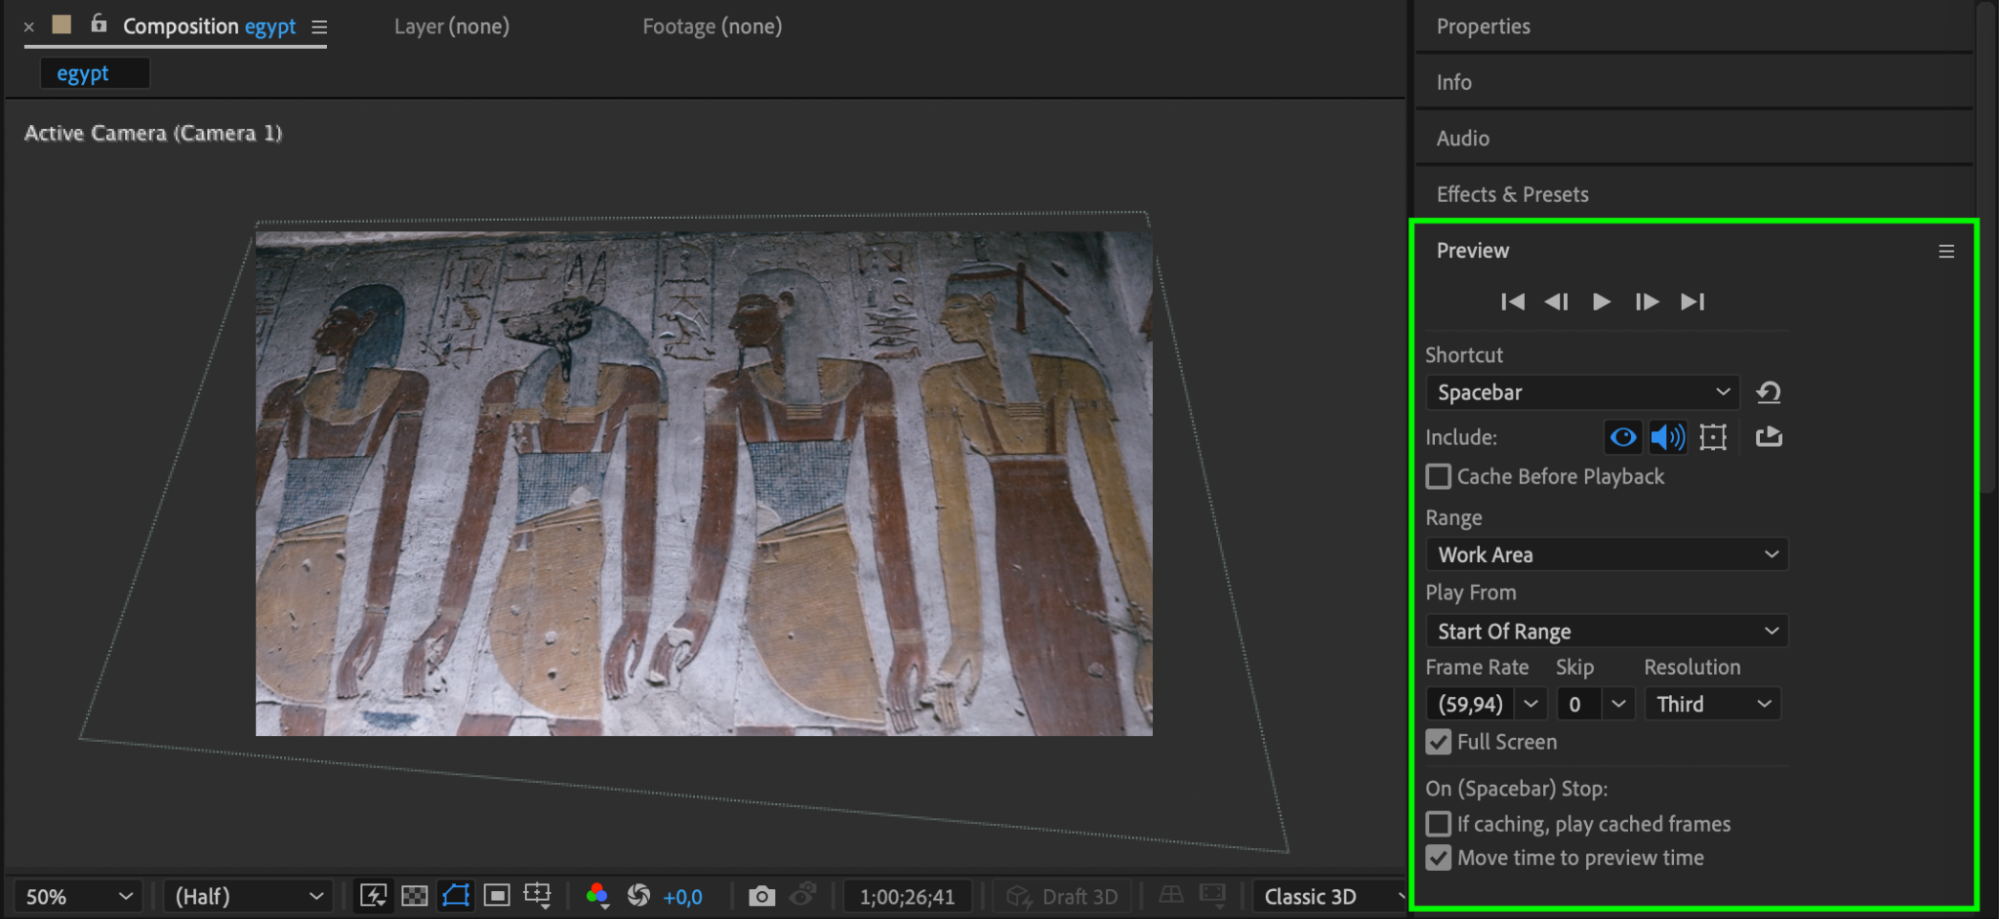This screenshot has height=920, width=1999.
Task: Toggle Fast Previews icon
Action: (x=373, y=896)
